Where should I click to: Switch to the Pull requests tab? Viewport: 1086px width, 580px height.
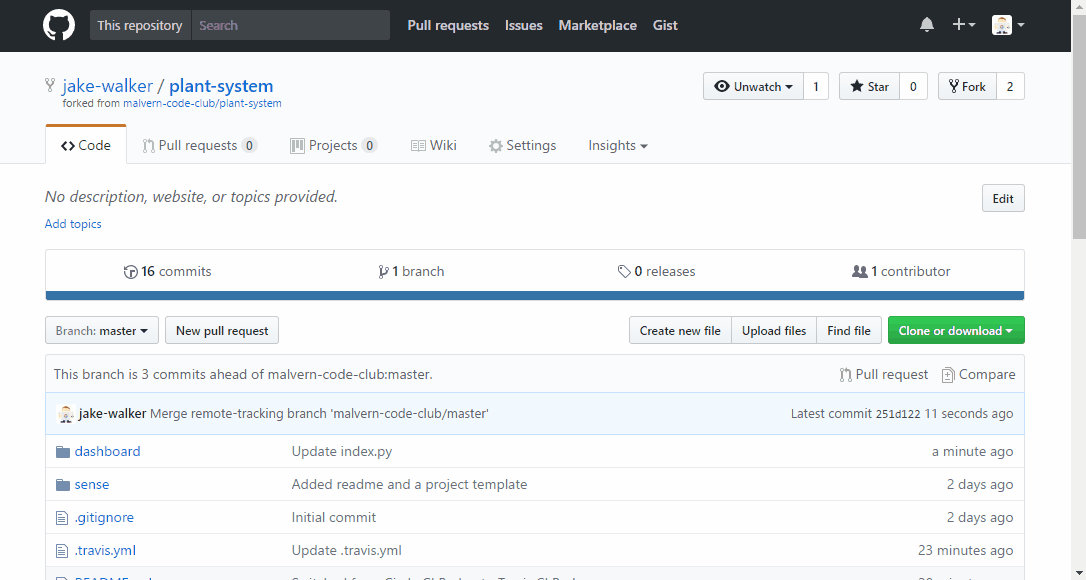(x=199, y=146)
